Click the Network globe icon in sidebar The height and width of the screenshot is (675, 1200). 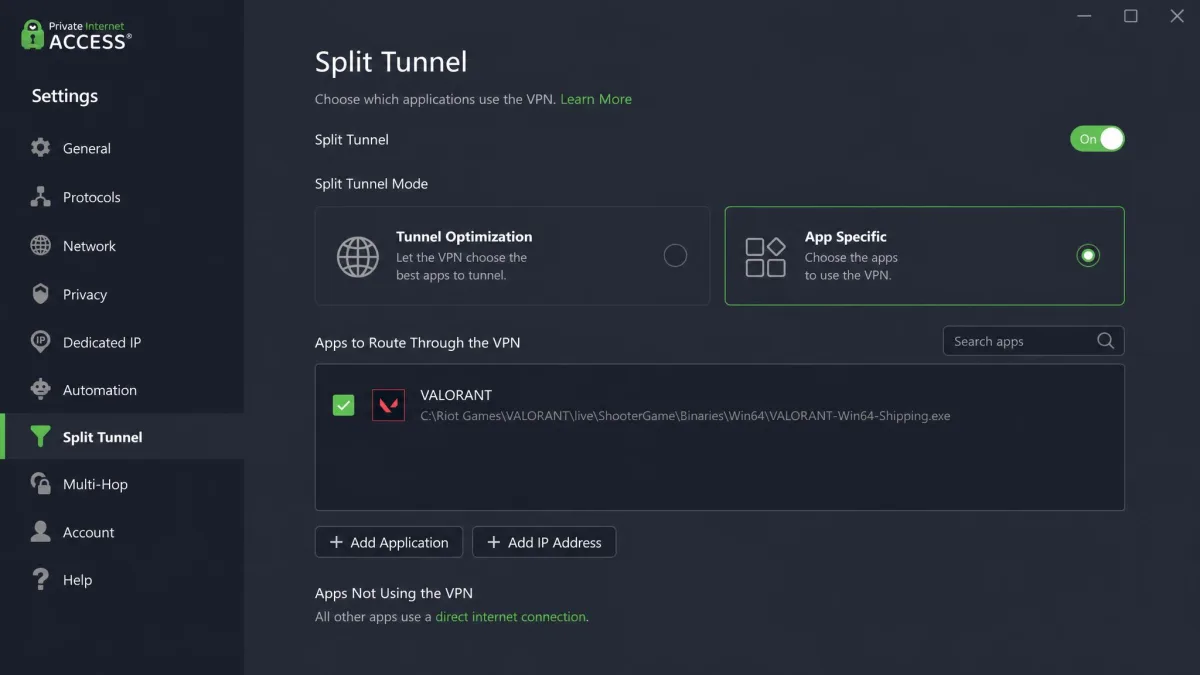[40, 246]
